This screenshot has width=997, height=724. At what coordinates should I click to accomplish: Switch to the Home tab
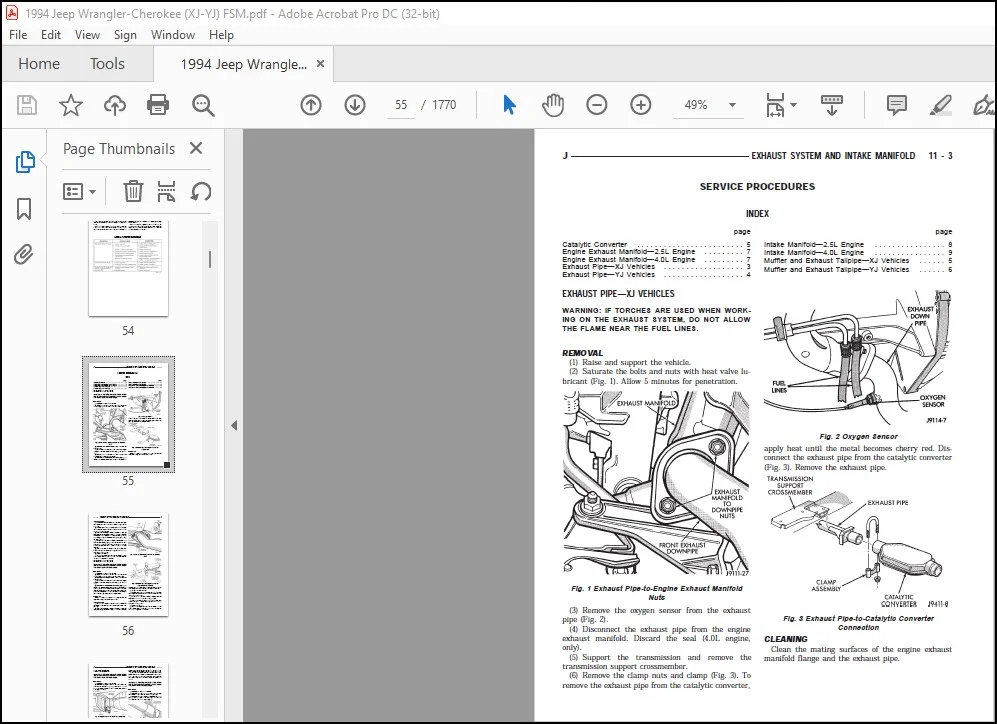pos(39,64)
